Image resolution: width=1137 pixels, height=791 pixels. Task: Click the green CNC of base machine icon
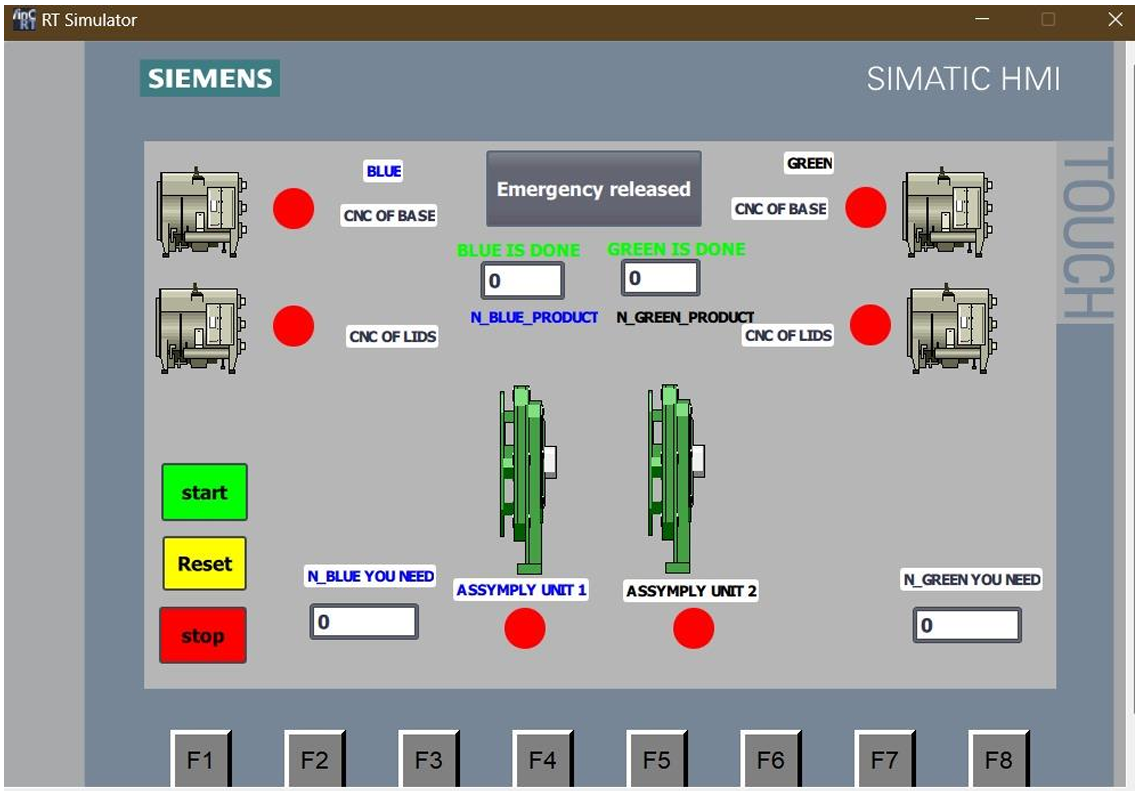(947, 212)
